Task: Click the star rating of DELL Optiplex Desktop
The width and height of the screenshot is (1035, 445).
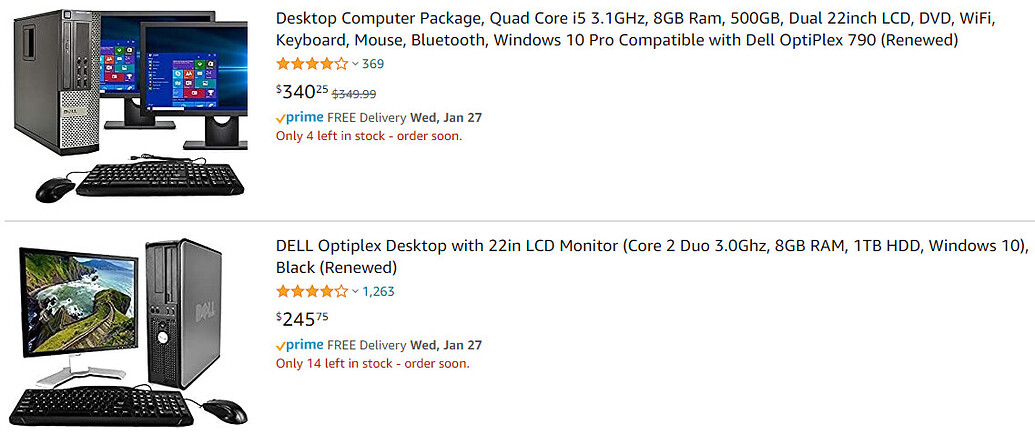Action: coord(311,292)
